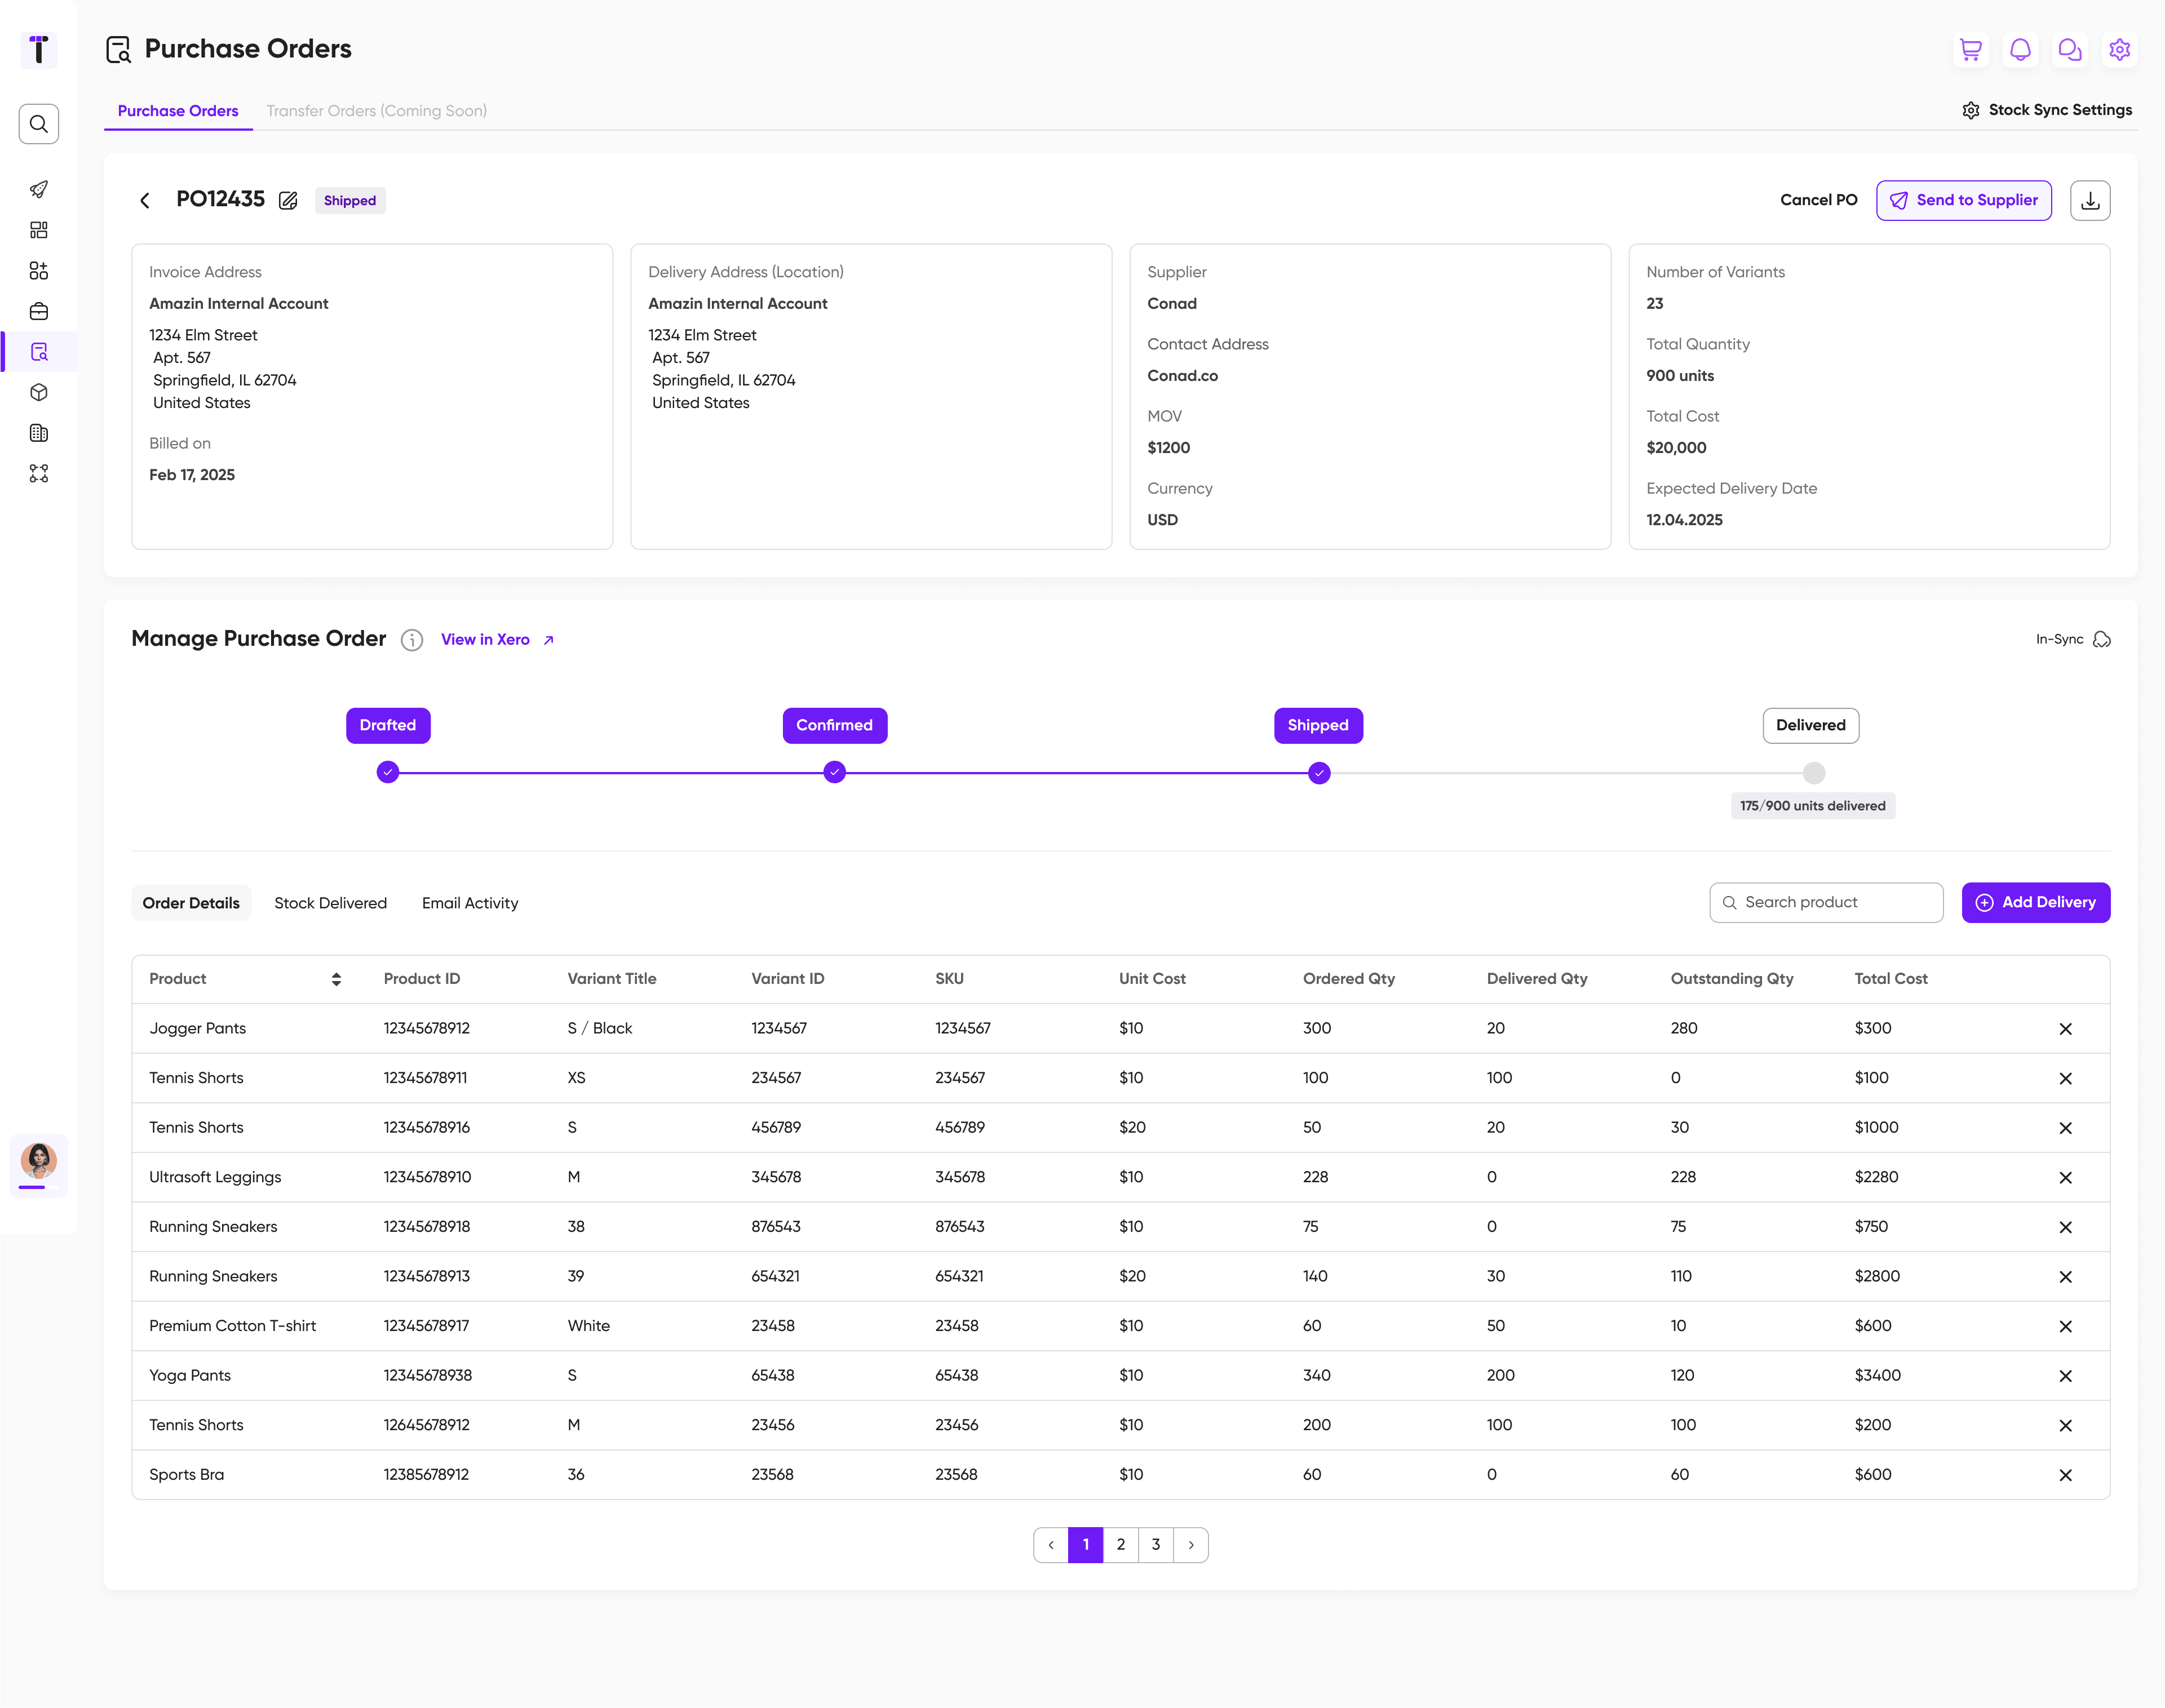Switch to the Email Activity tab

point(470,903)
